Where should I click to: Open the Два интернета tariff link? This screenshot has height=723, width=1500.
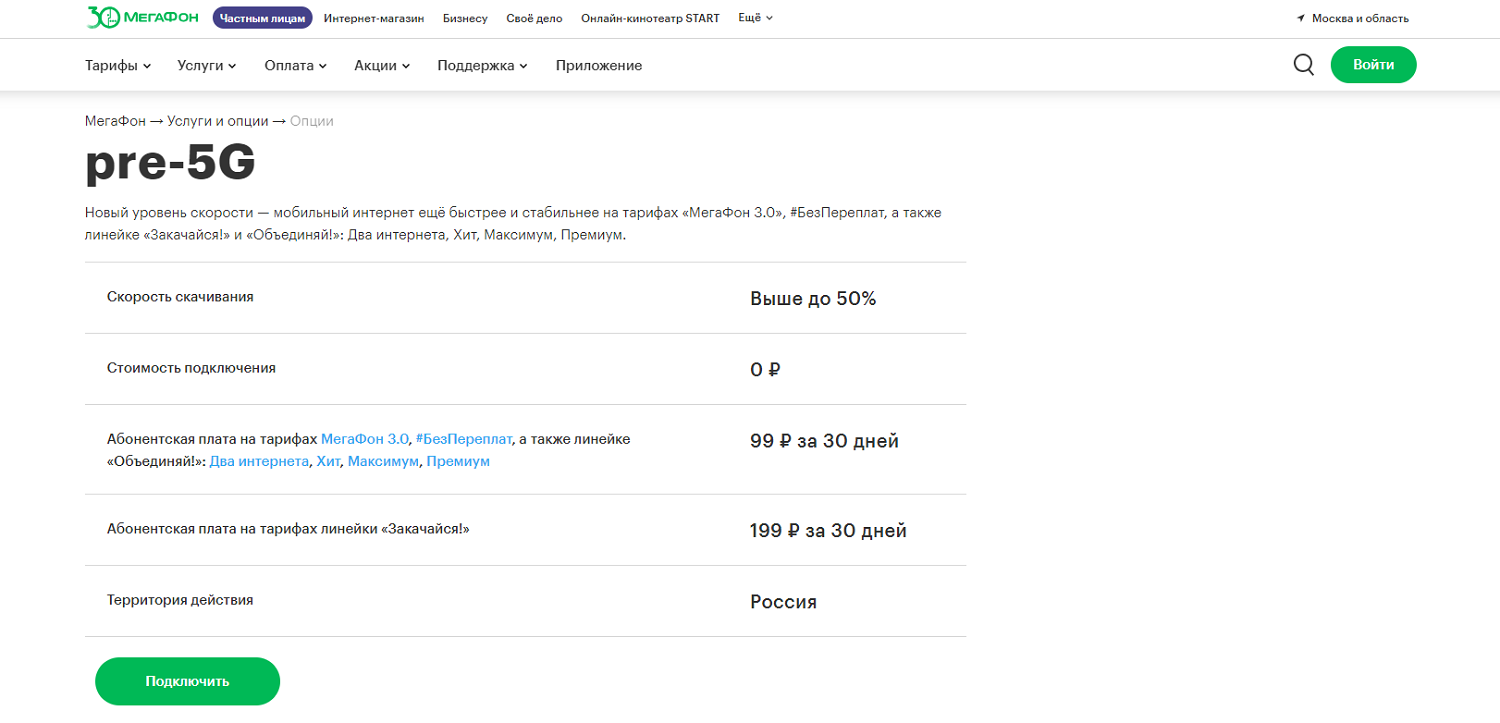(x=259, y=462)
